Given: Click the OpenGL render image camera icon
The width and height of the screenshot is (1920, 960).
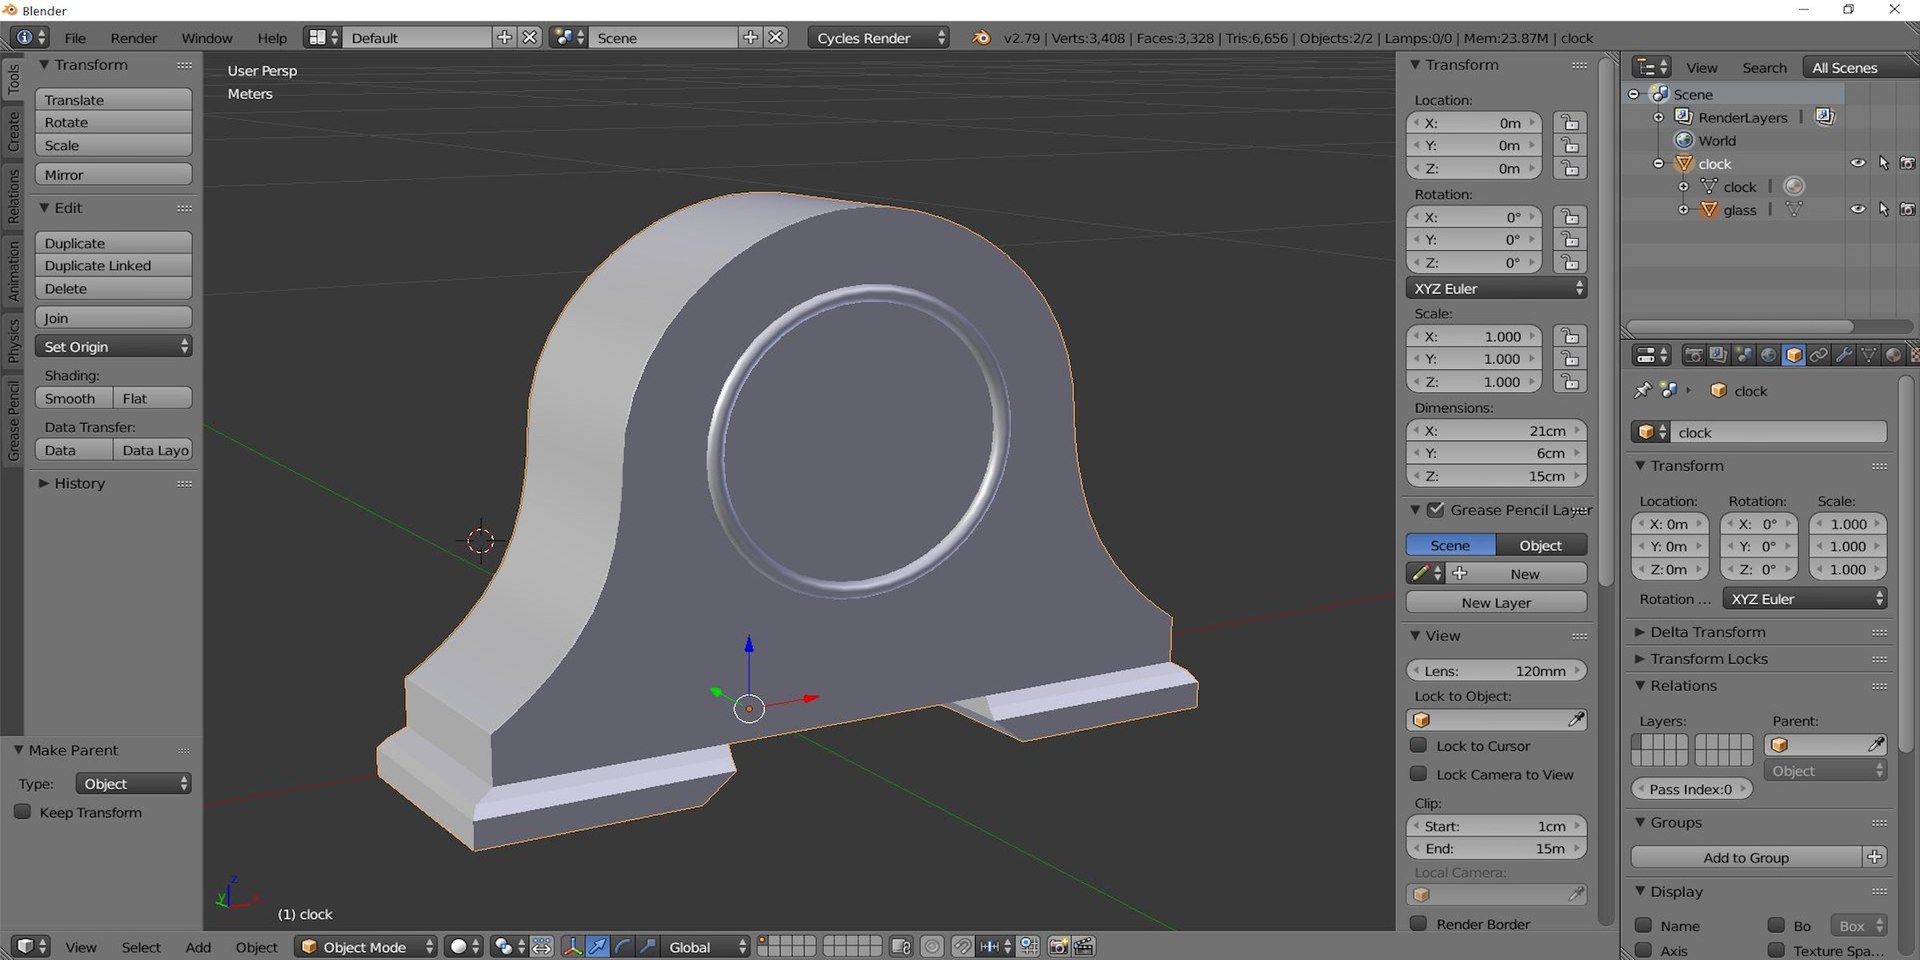Looking at the screenshot, I should coord(1059,946).
